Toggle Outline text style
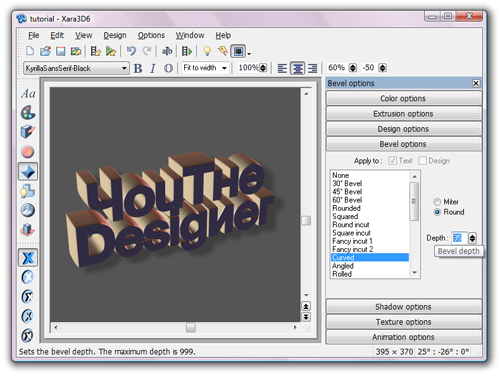This screenshot has height=376, width=500. click(168, 68)
